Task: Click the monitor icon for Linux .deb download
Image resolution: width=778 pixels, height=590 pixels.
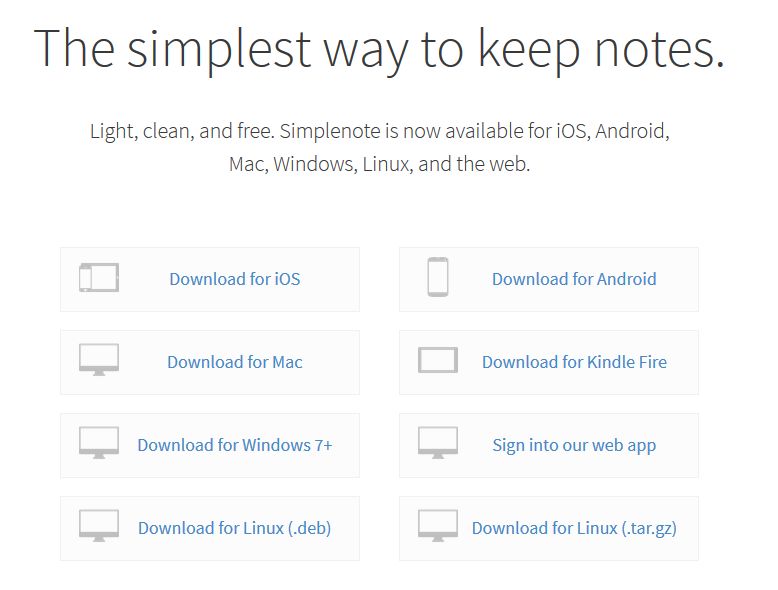Action: (99, 525)
